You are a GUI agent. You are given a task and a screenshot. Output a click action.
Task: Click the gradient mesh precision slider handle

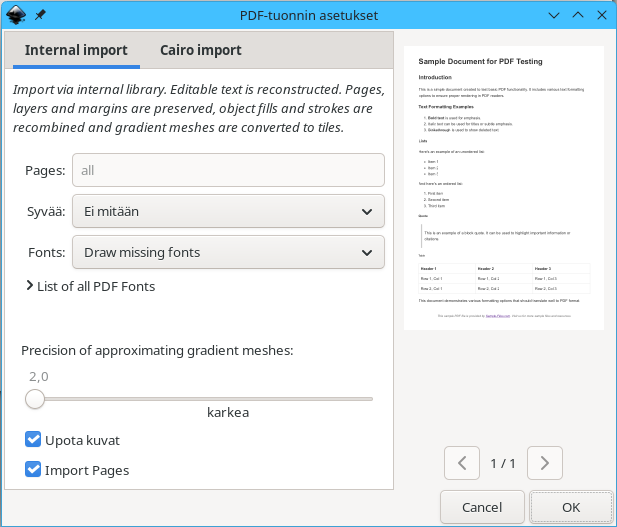point(35,399)
